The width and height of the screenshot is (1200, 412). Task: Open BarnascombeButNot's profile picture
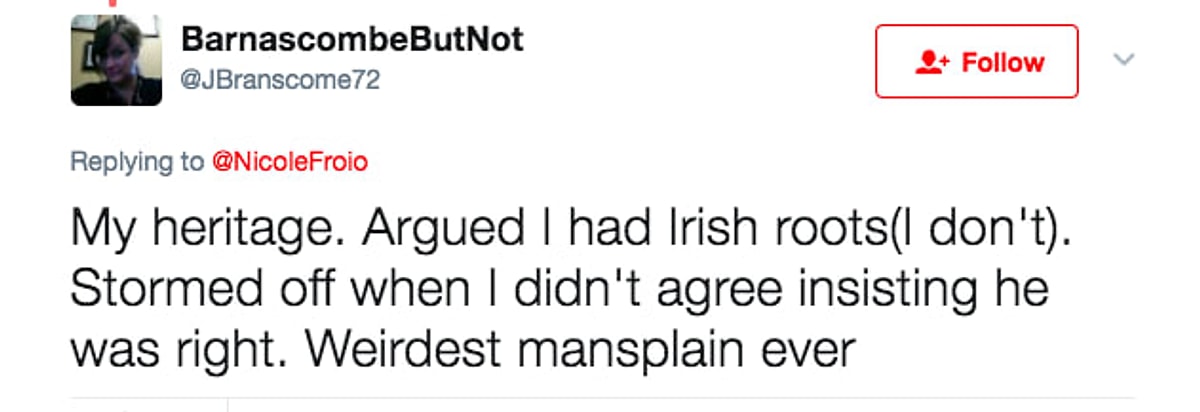[116, 61]
